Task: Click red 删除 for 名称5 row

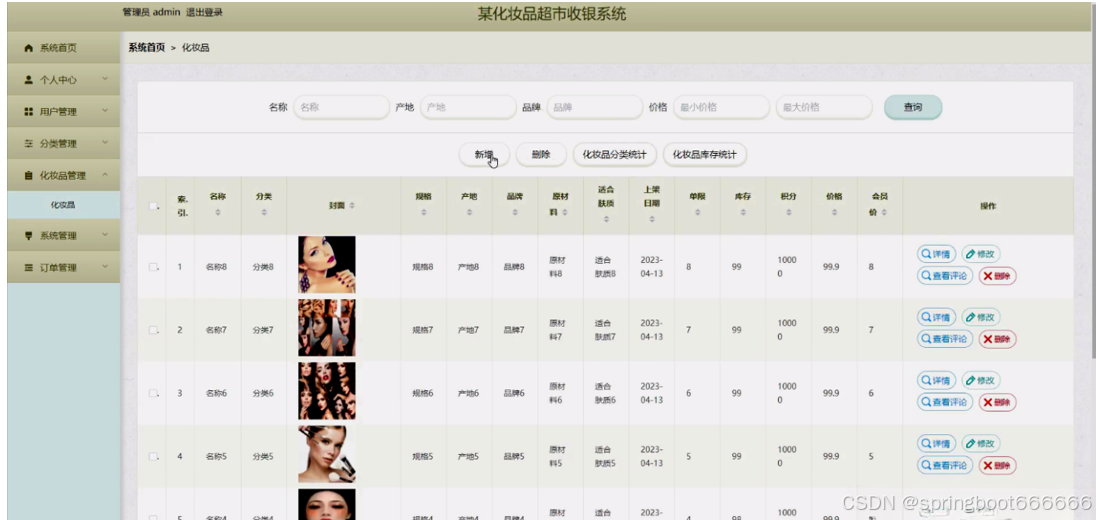Action: (997, 465)
